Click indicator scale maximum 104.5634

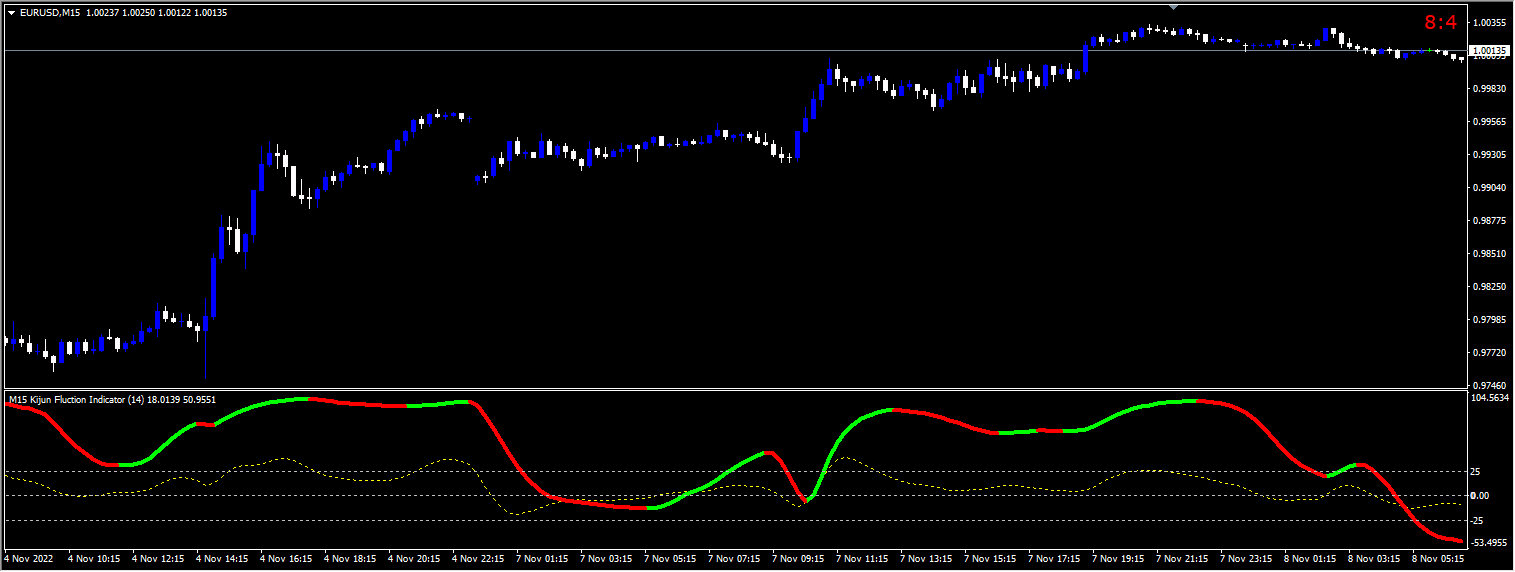(x=1491, y=397)
